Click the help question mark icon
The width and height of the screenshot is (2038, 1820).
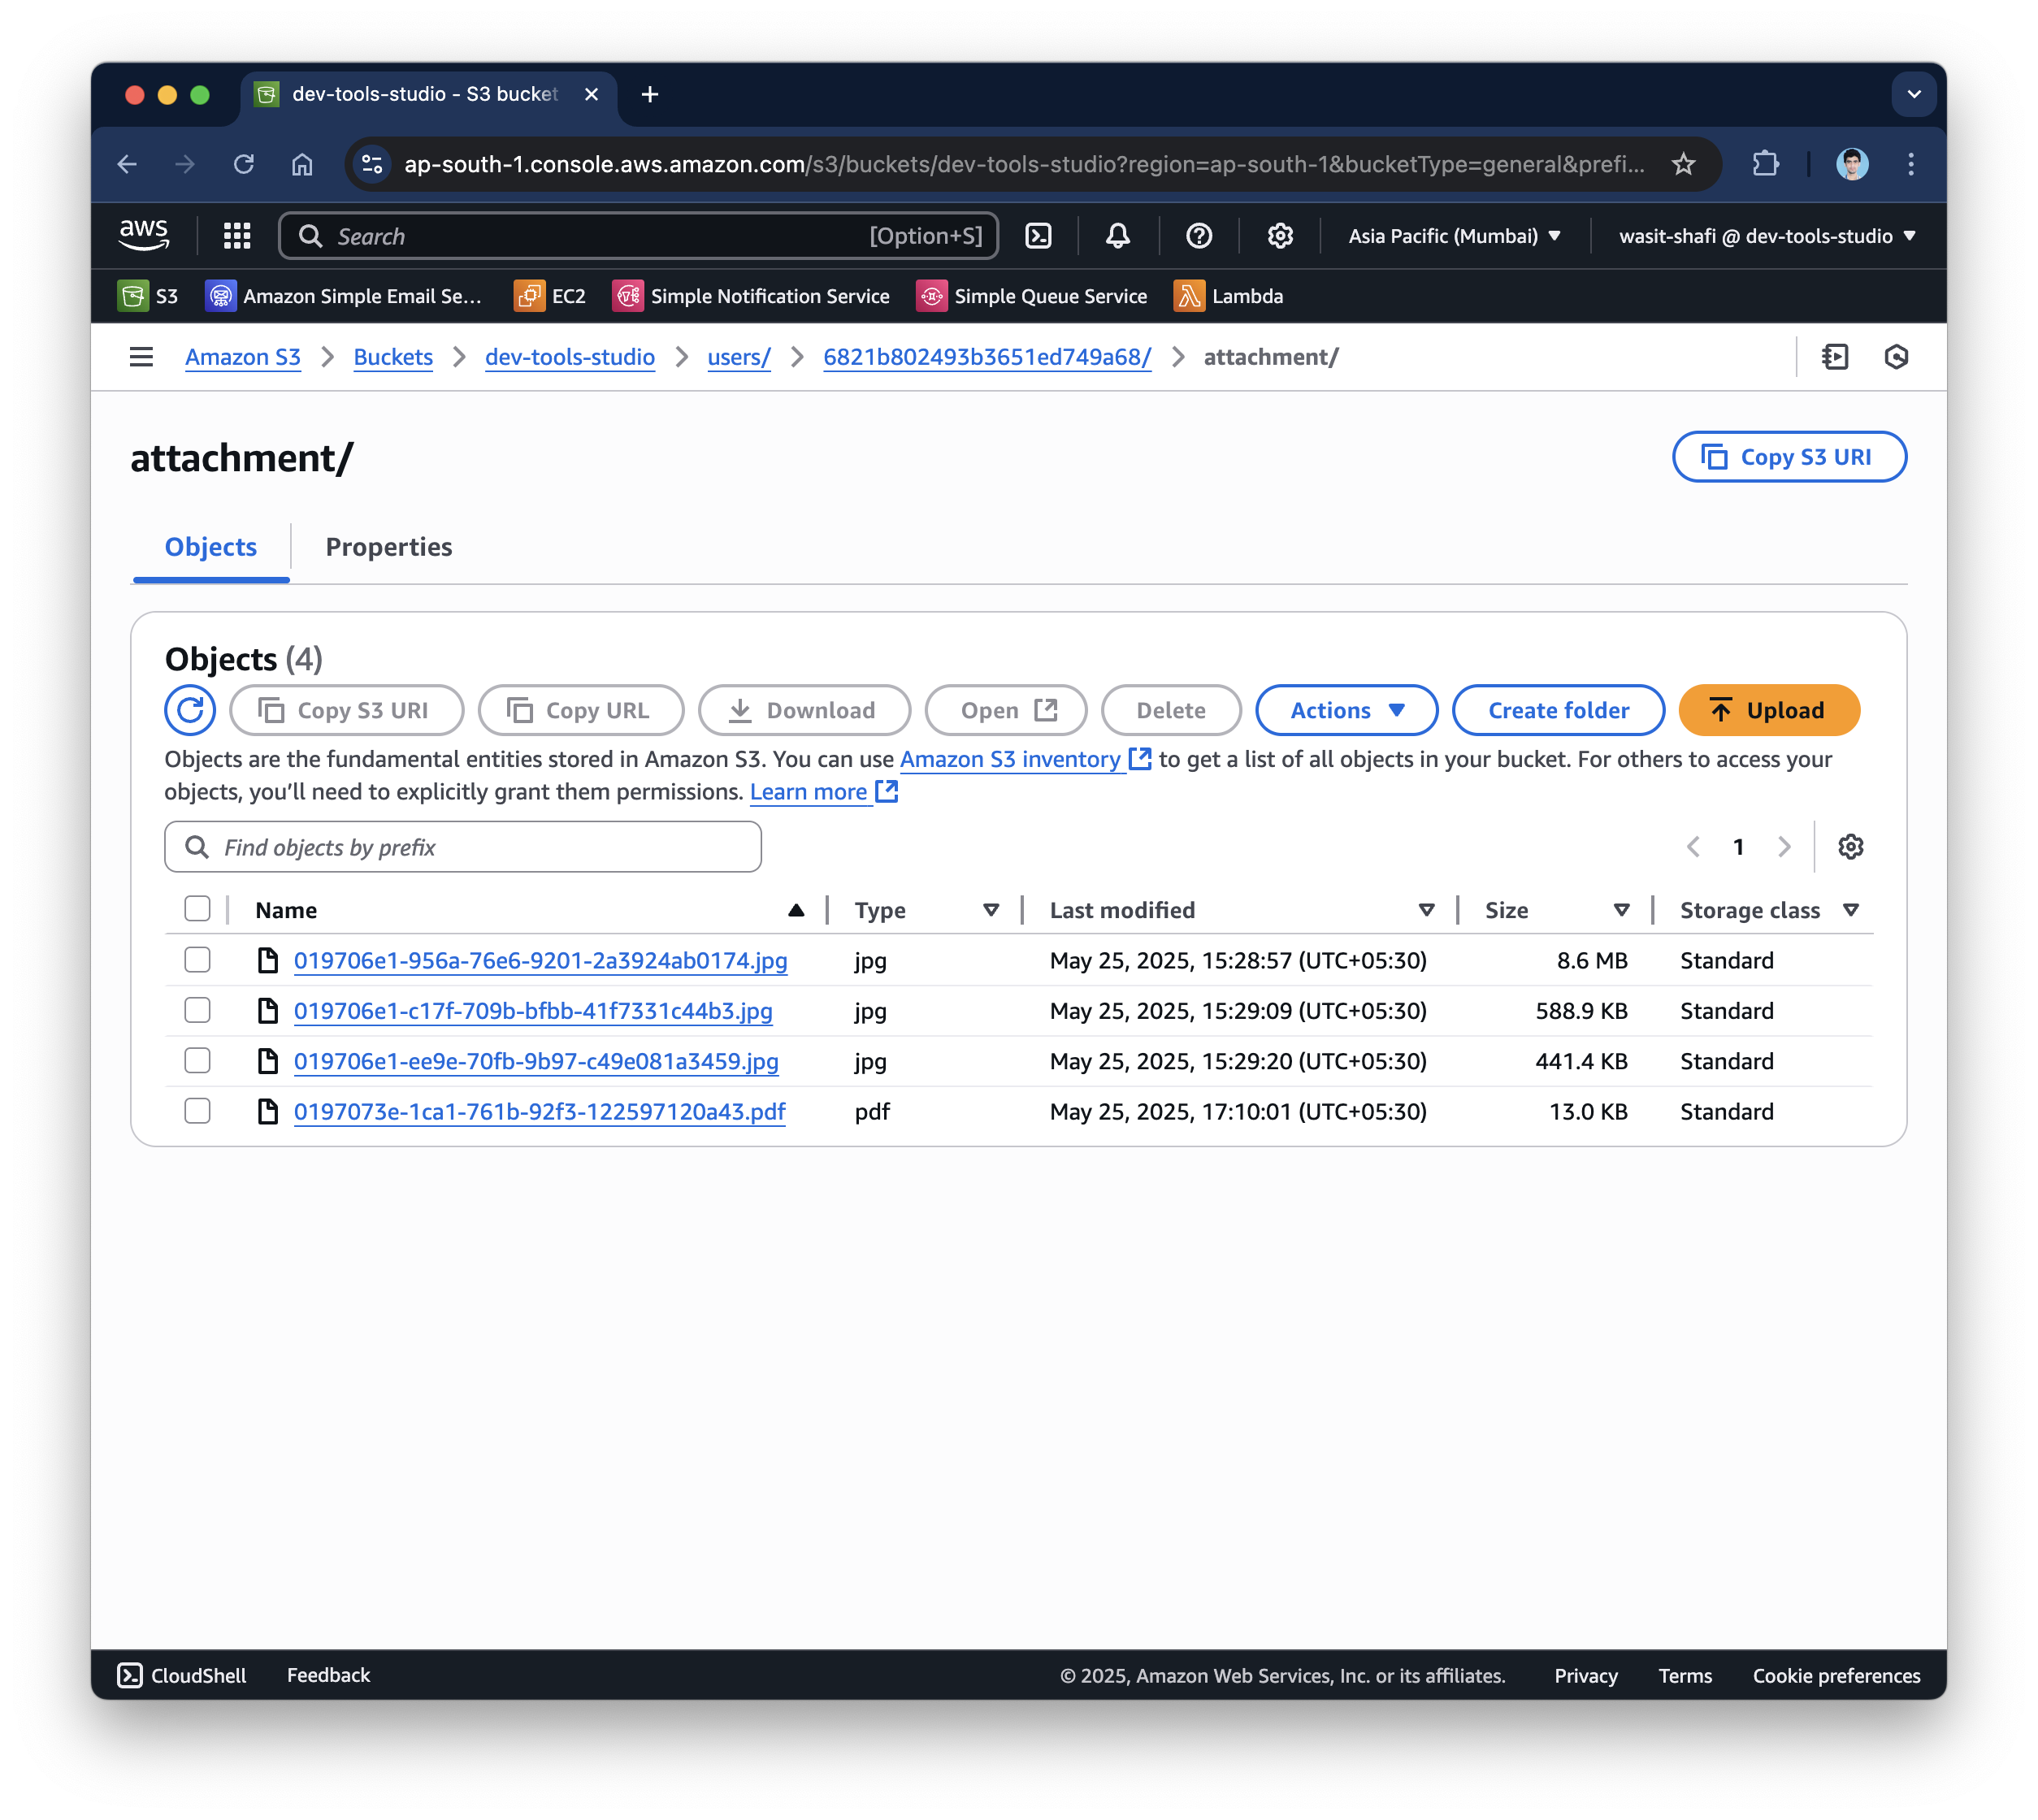pos(1198,236)
